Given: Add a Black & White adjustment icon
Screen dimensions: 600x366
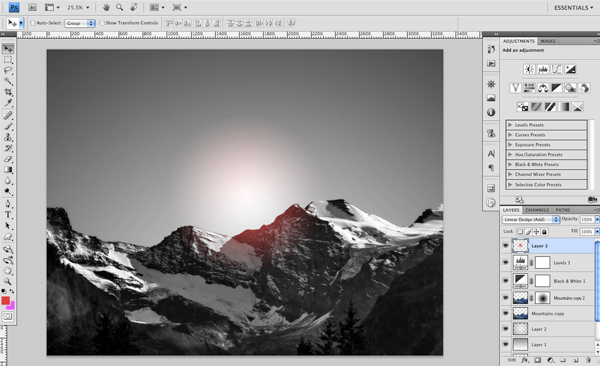Looking at the screenshot, I should pyautogui.click(x=557, y=88).
